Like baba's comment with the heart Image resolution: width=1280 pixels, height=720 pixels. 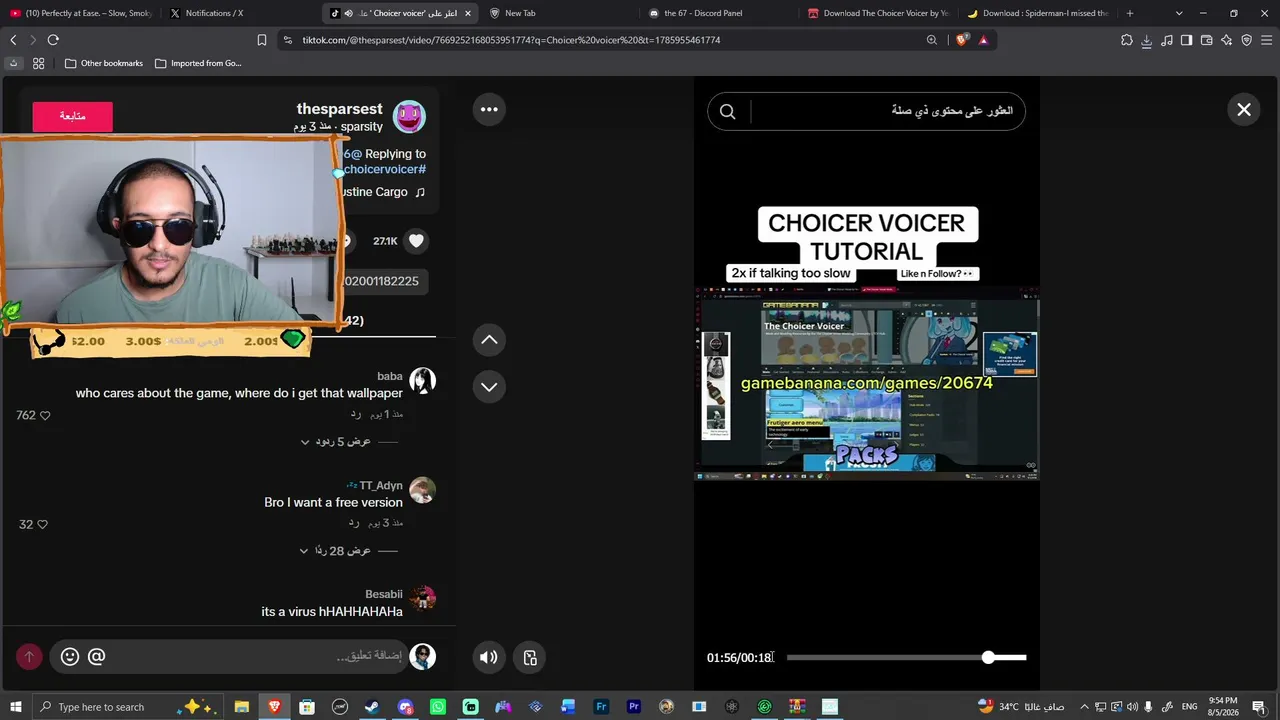coord(44,415)
